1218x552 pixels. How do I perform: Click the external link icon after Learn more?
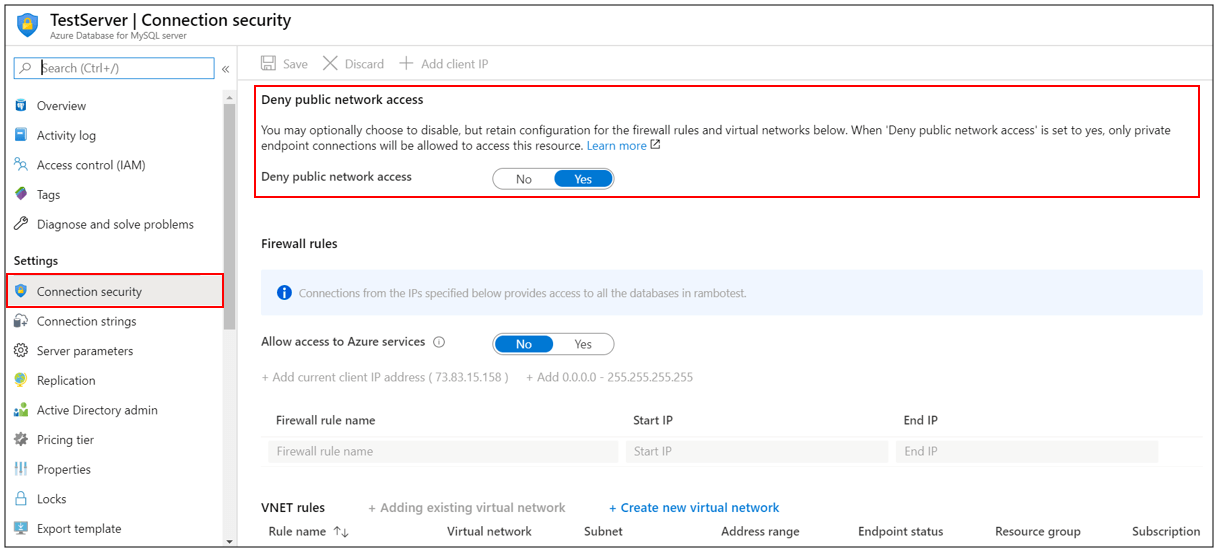(x=656, y=145)
